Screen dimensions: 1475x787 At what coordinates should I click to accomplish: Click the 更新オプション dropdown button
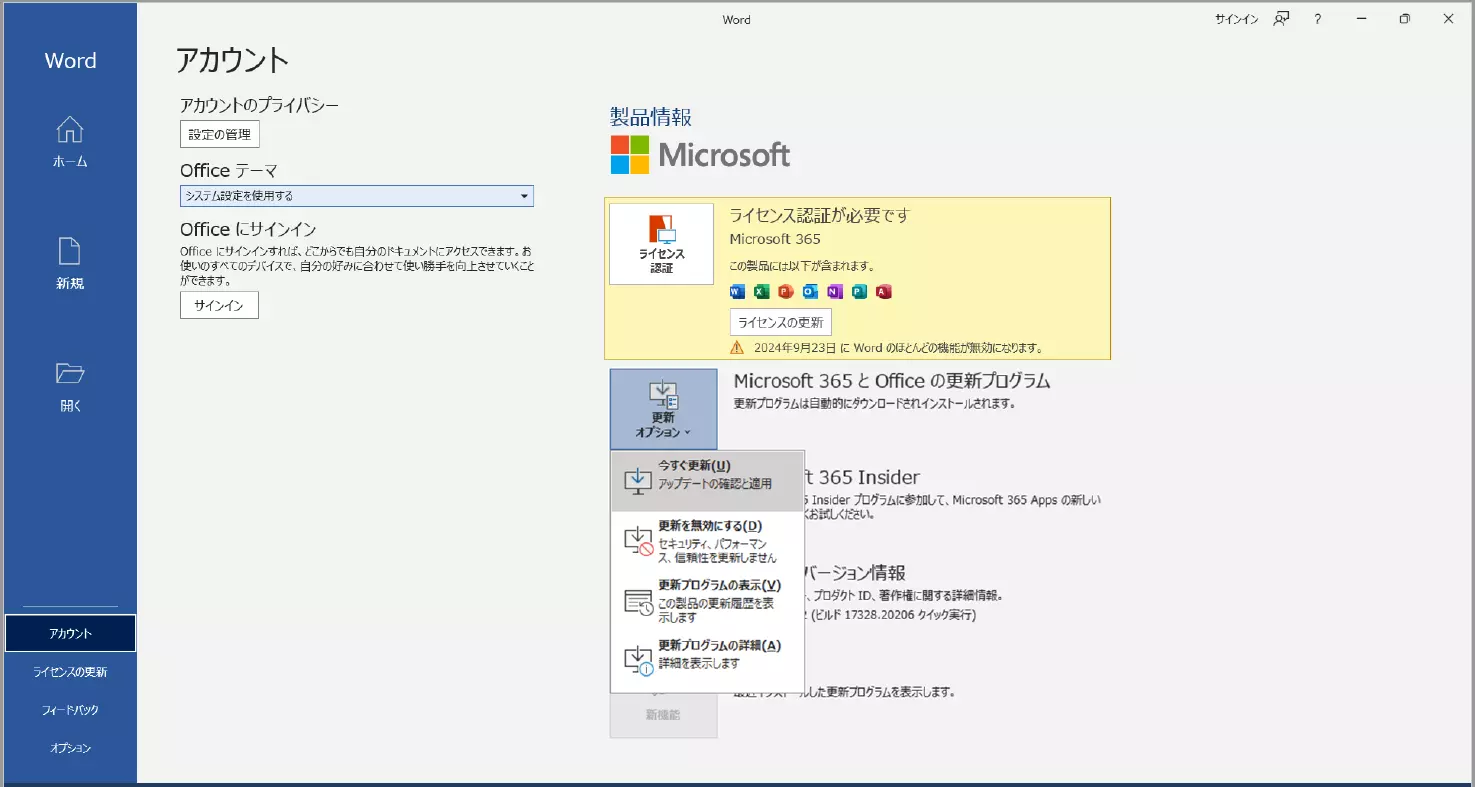[x=663, y=408]
